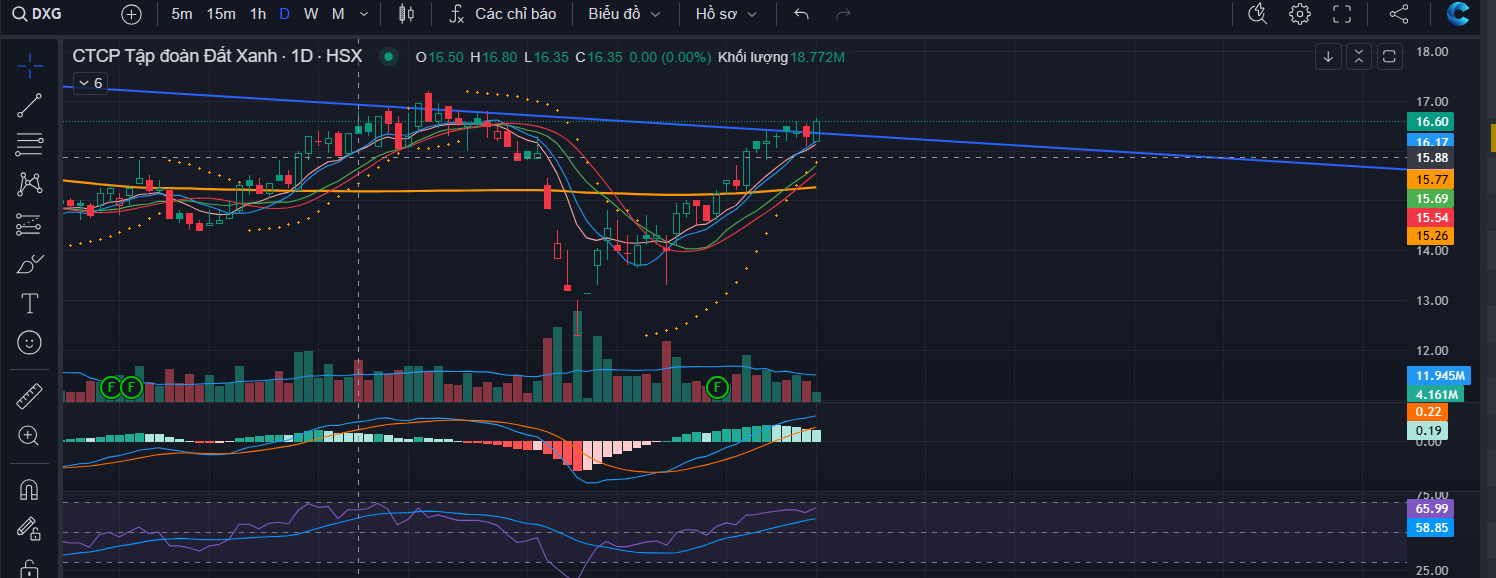Screen dimensions: 1496x578
Task: Select the pattern drawing tool
Action: (x=30, y=184)
